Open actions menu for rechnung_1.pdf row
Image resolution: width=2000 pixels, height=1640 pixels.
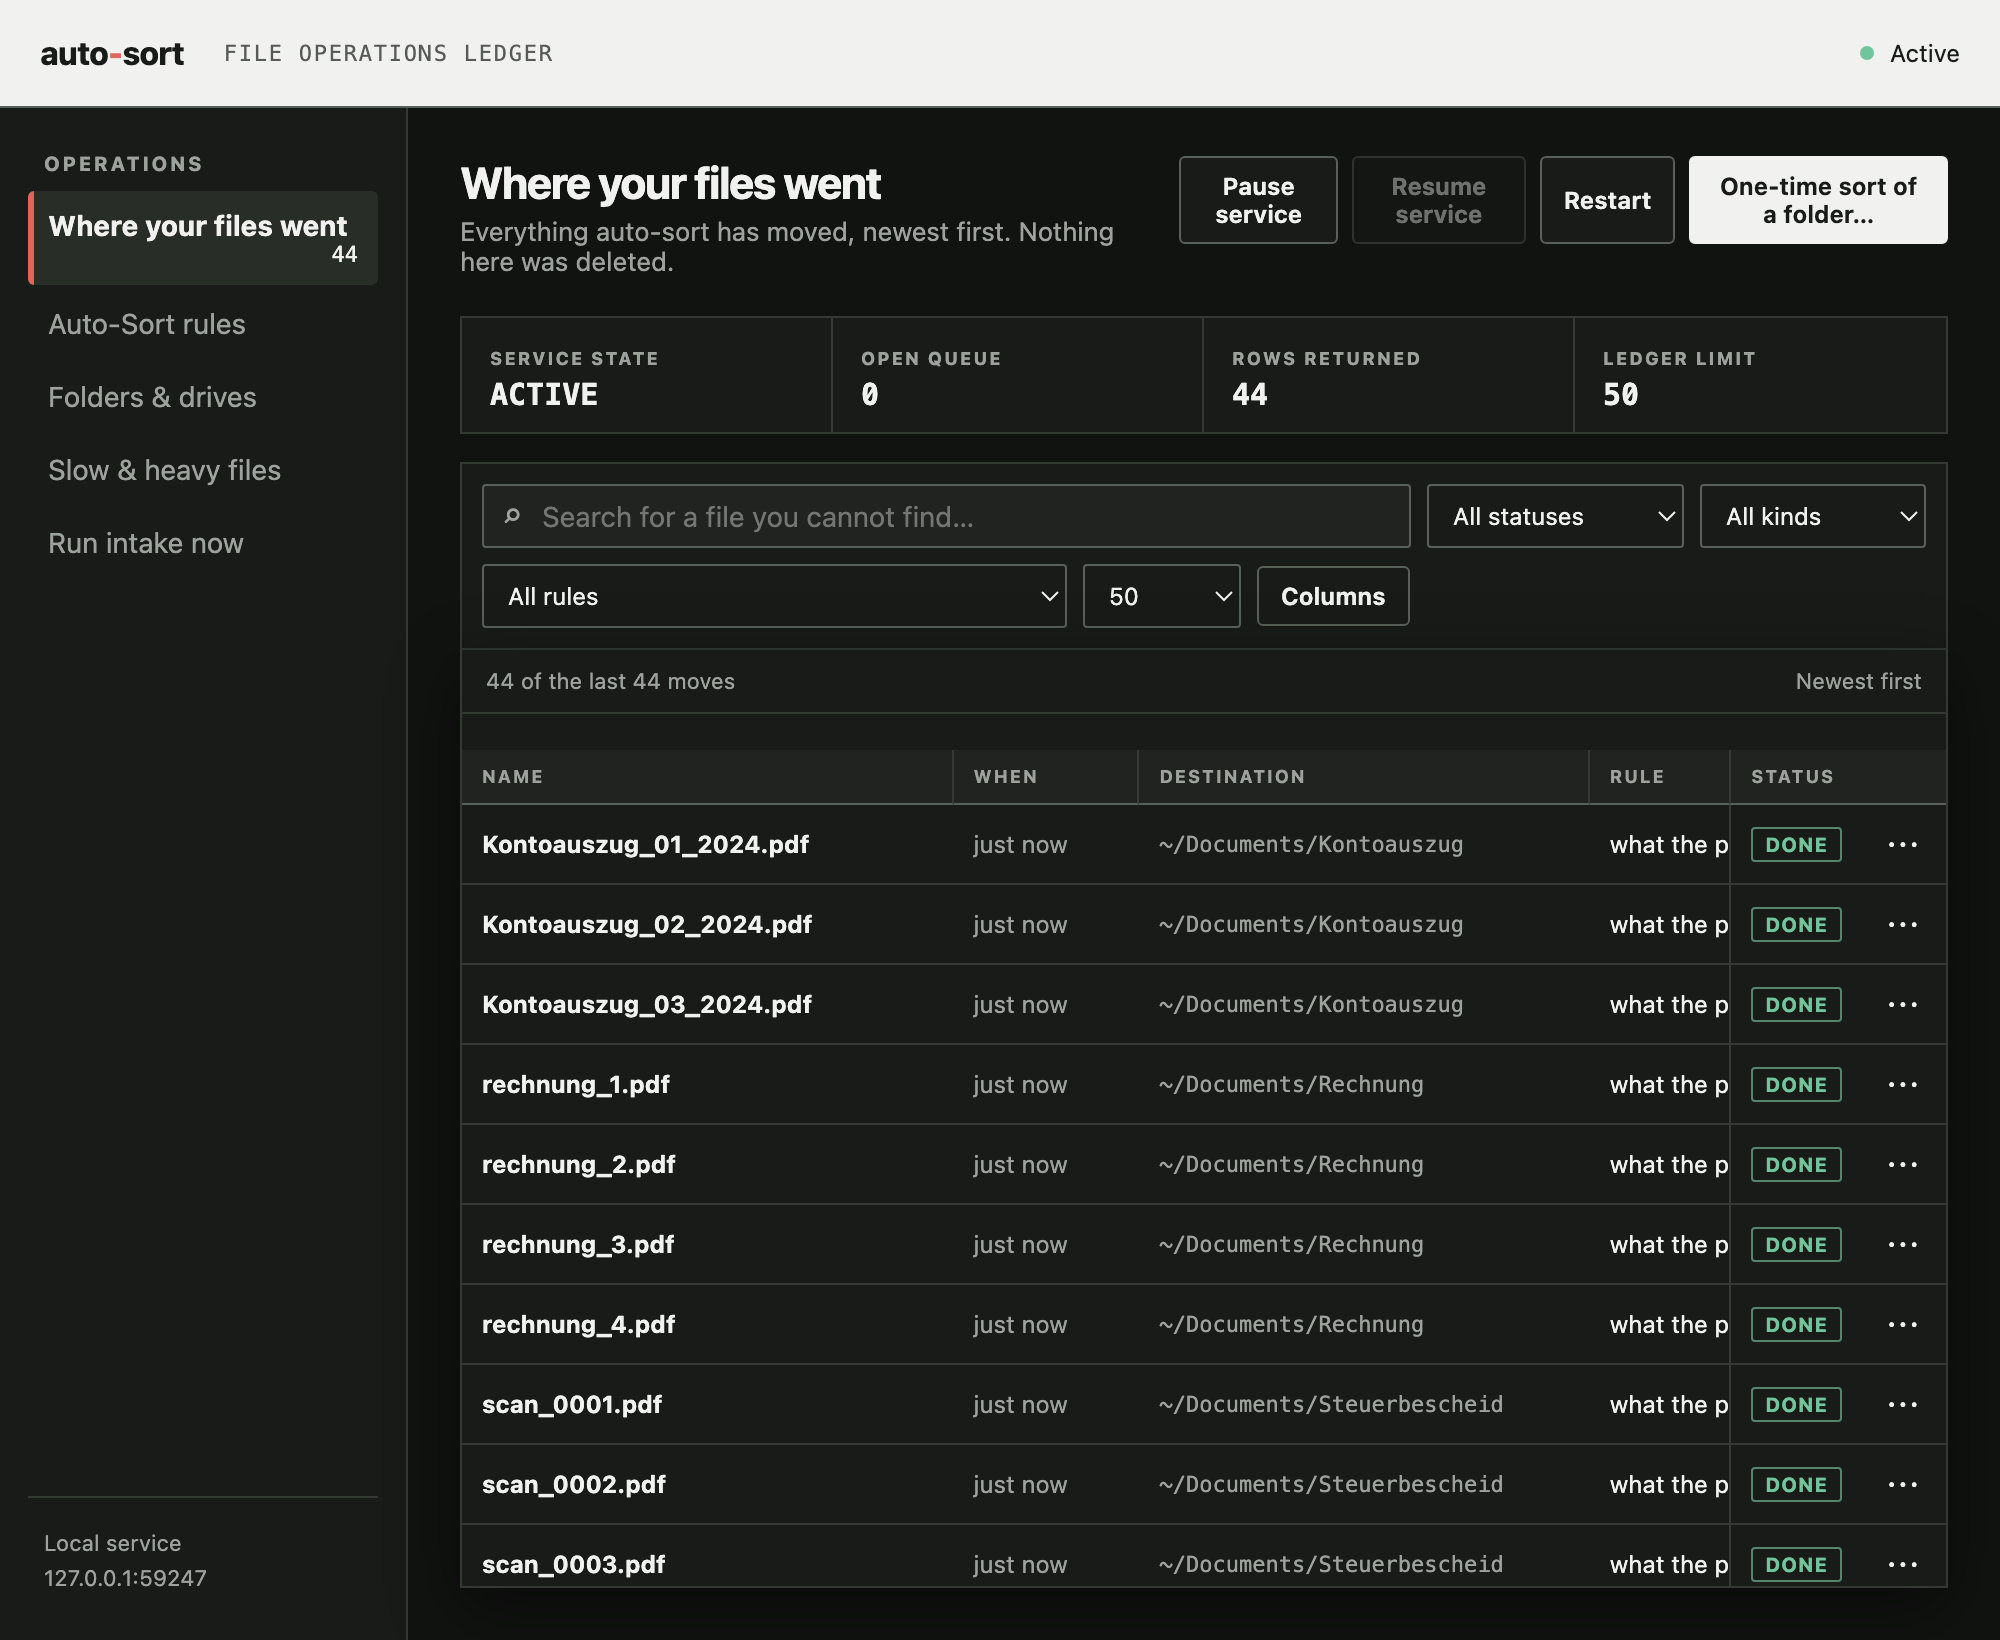click(x=1902, y=1085)
